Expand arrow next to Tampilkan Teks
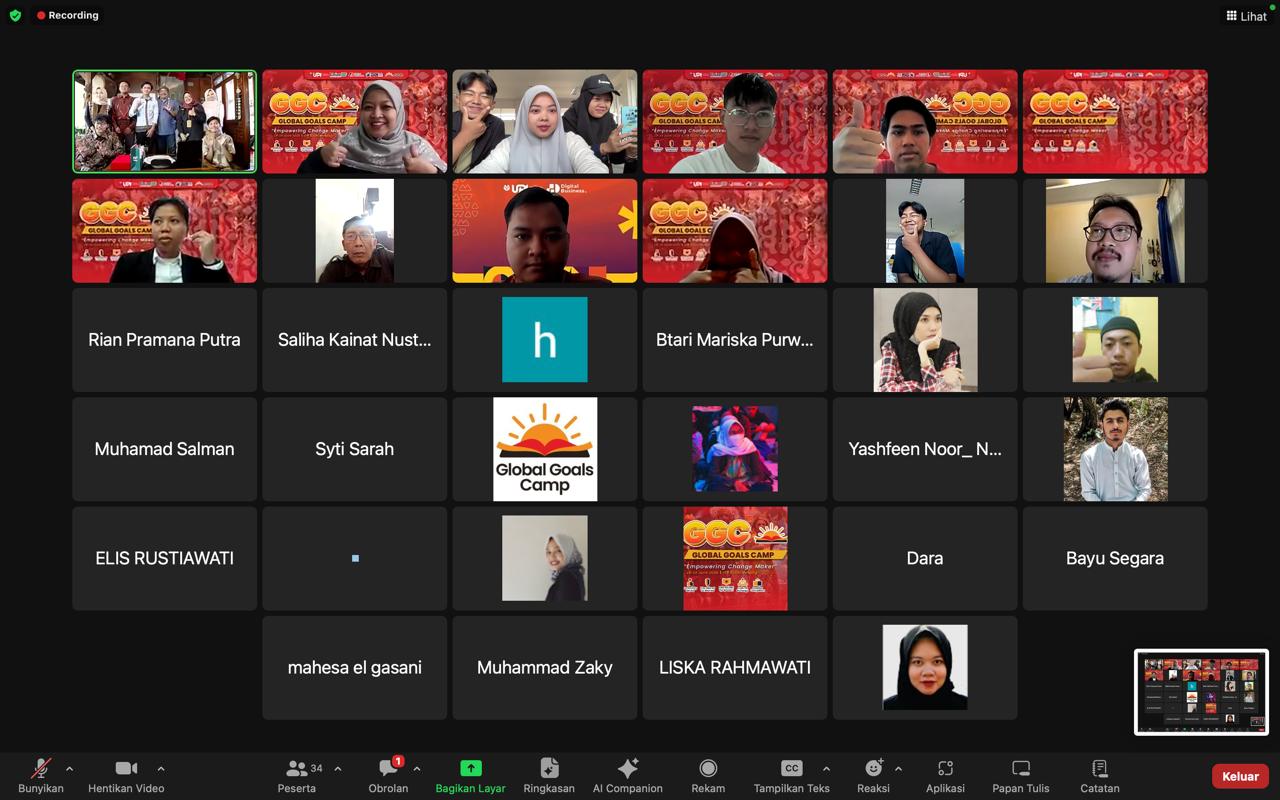Viewport: 1280px width, 800px height. point(826,769)
